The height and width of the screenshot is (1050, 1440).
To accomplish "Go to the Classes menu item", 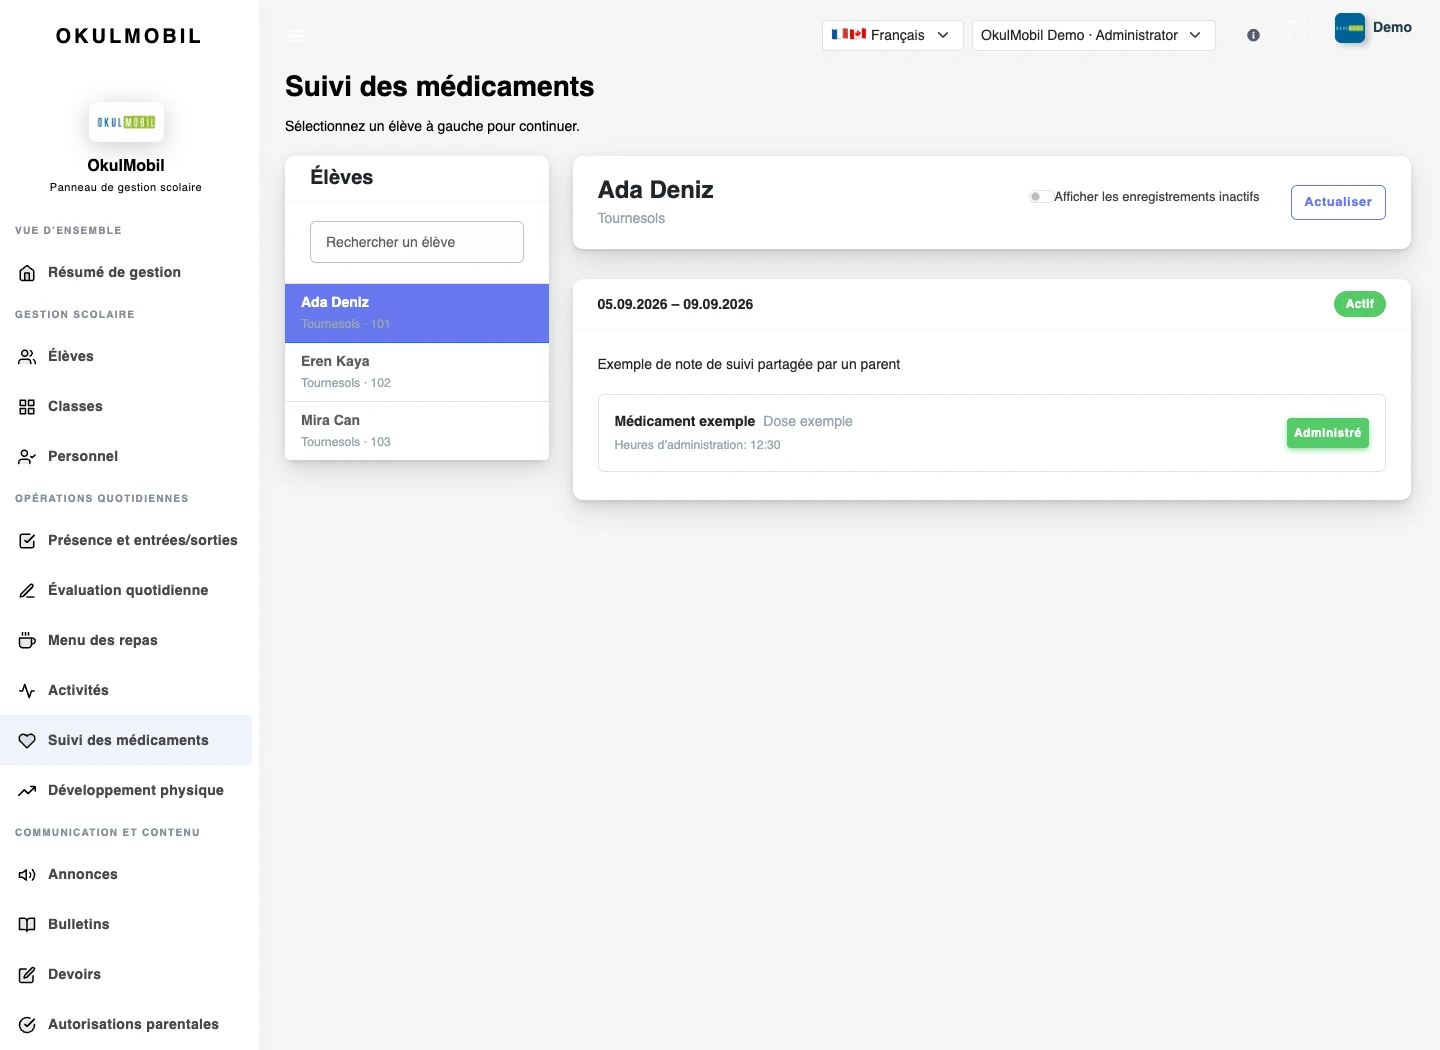I will (126, 407).
